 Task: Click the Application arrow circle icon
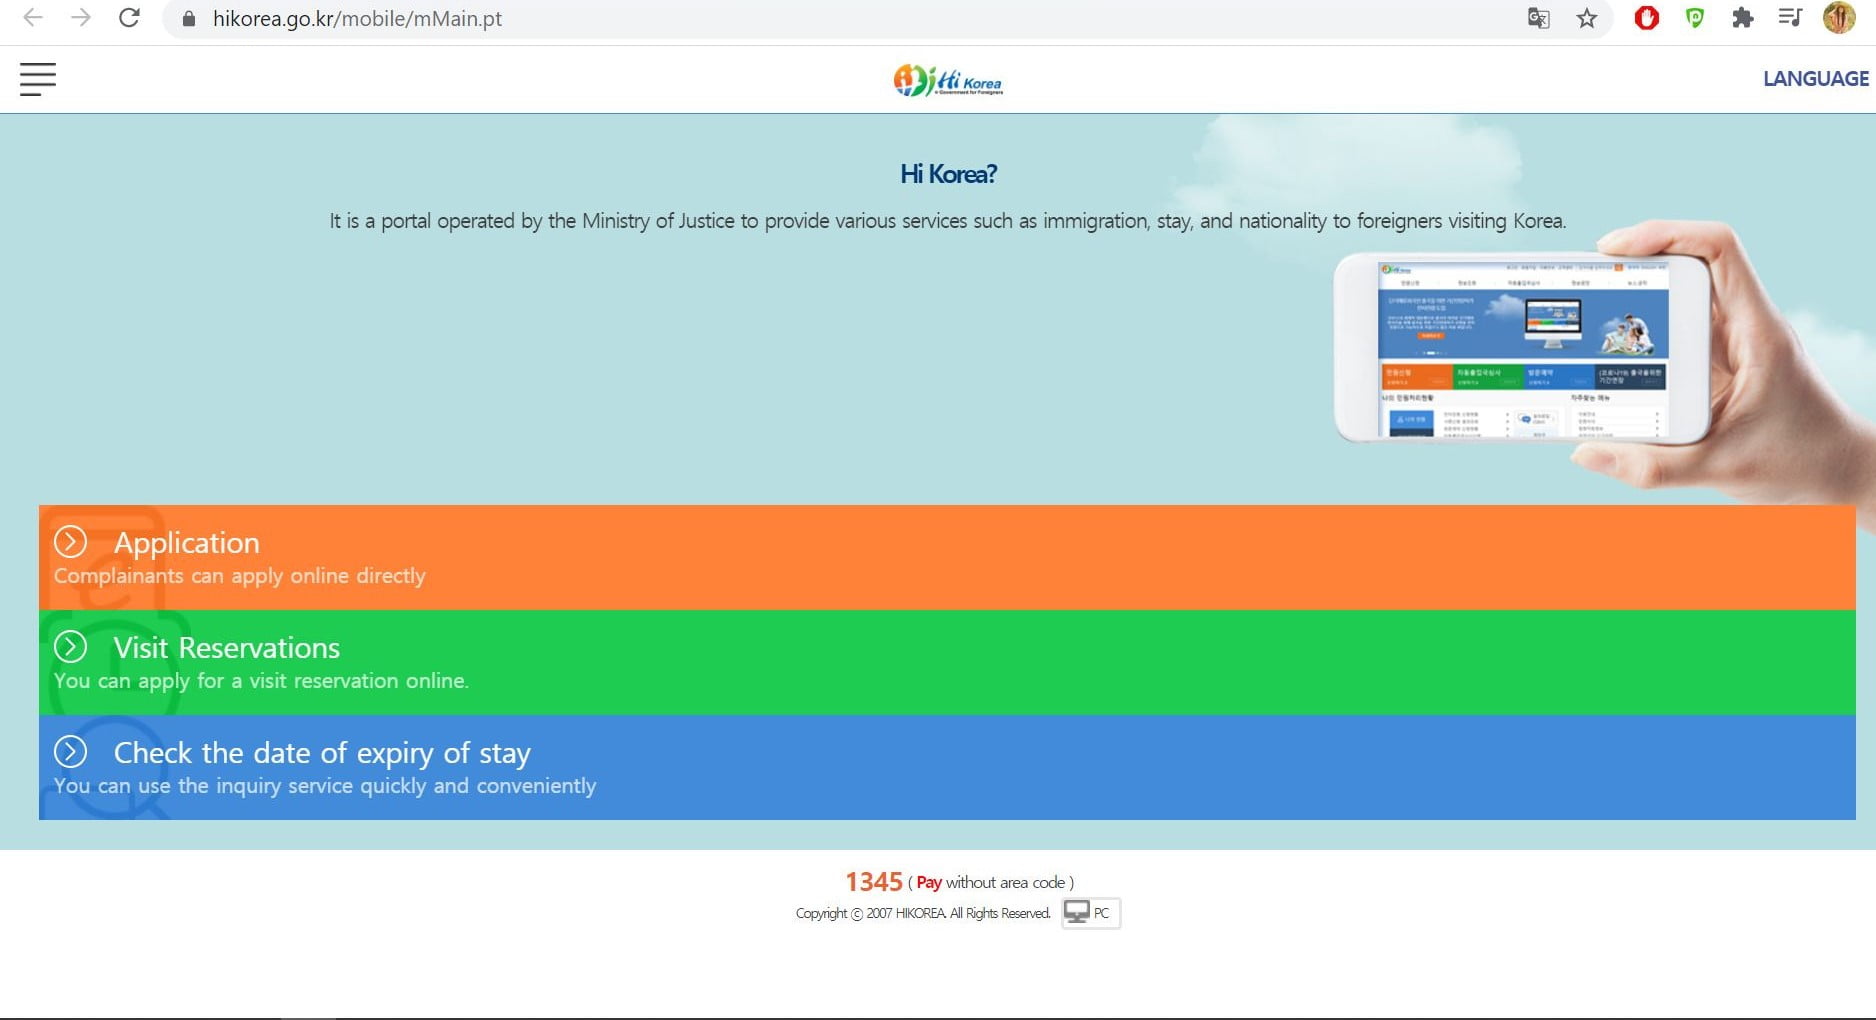pyautogui.click(x=70, y=542)
